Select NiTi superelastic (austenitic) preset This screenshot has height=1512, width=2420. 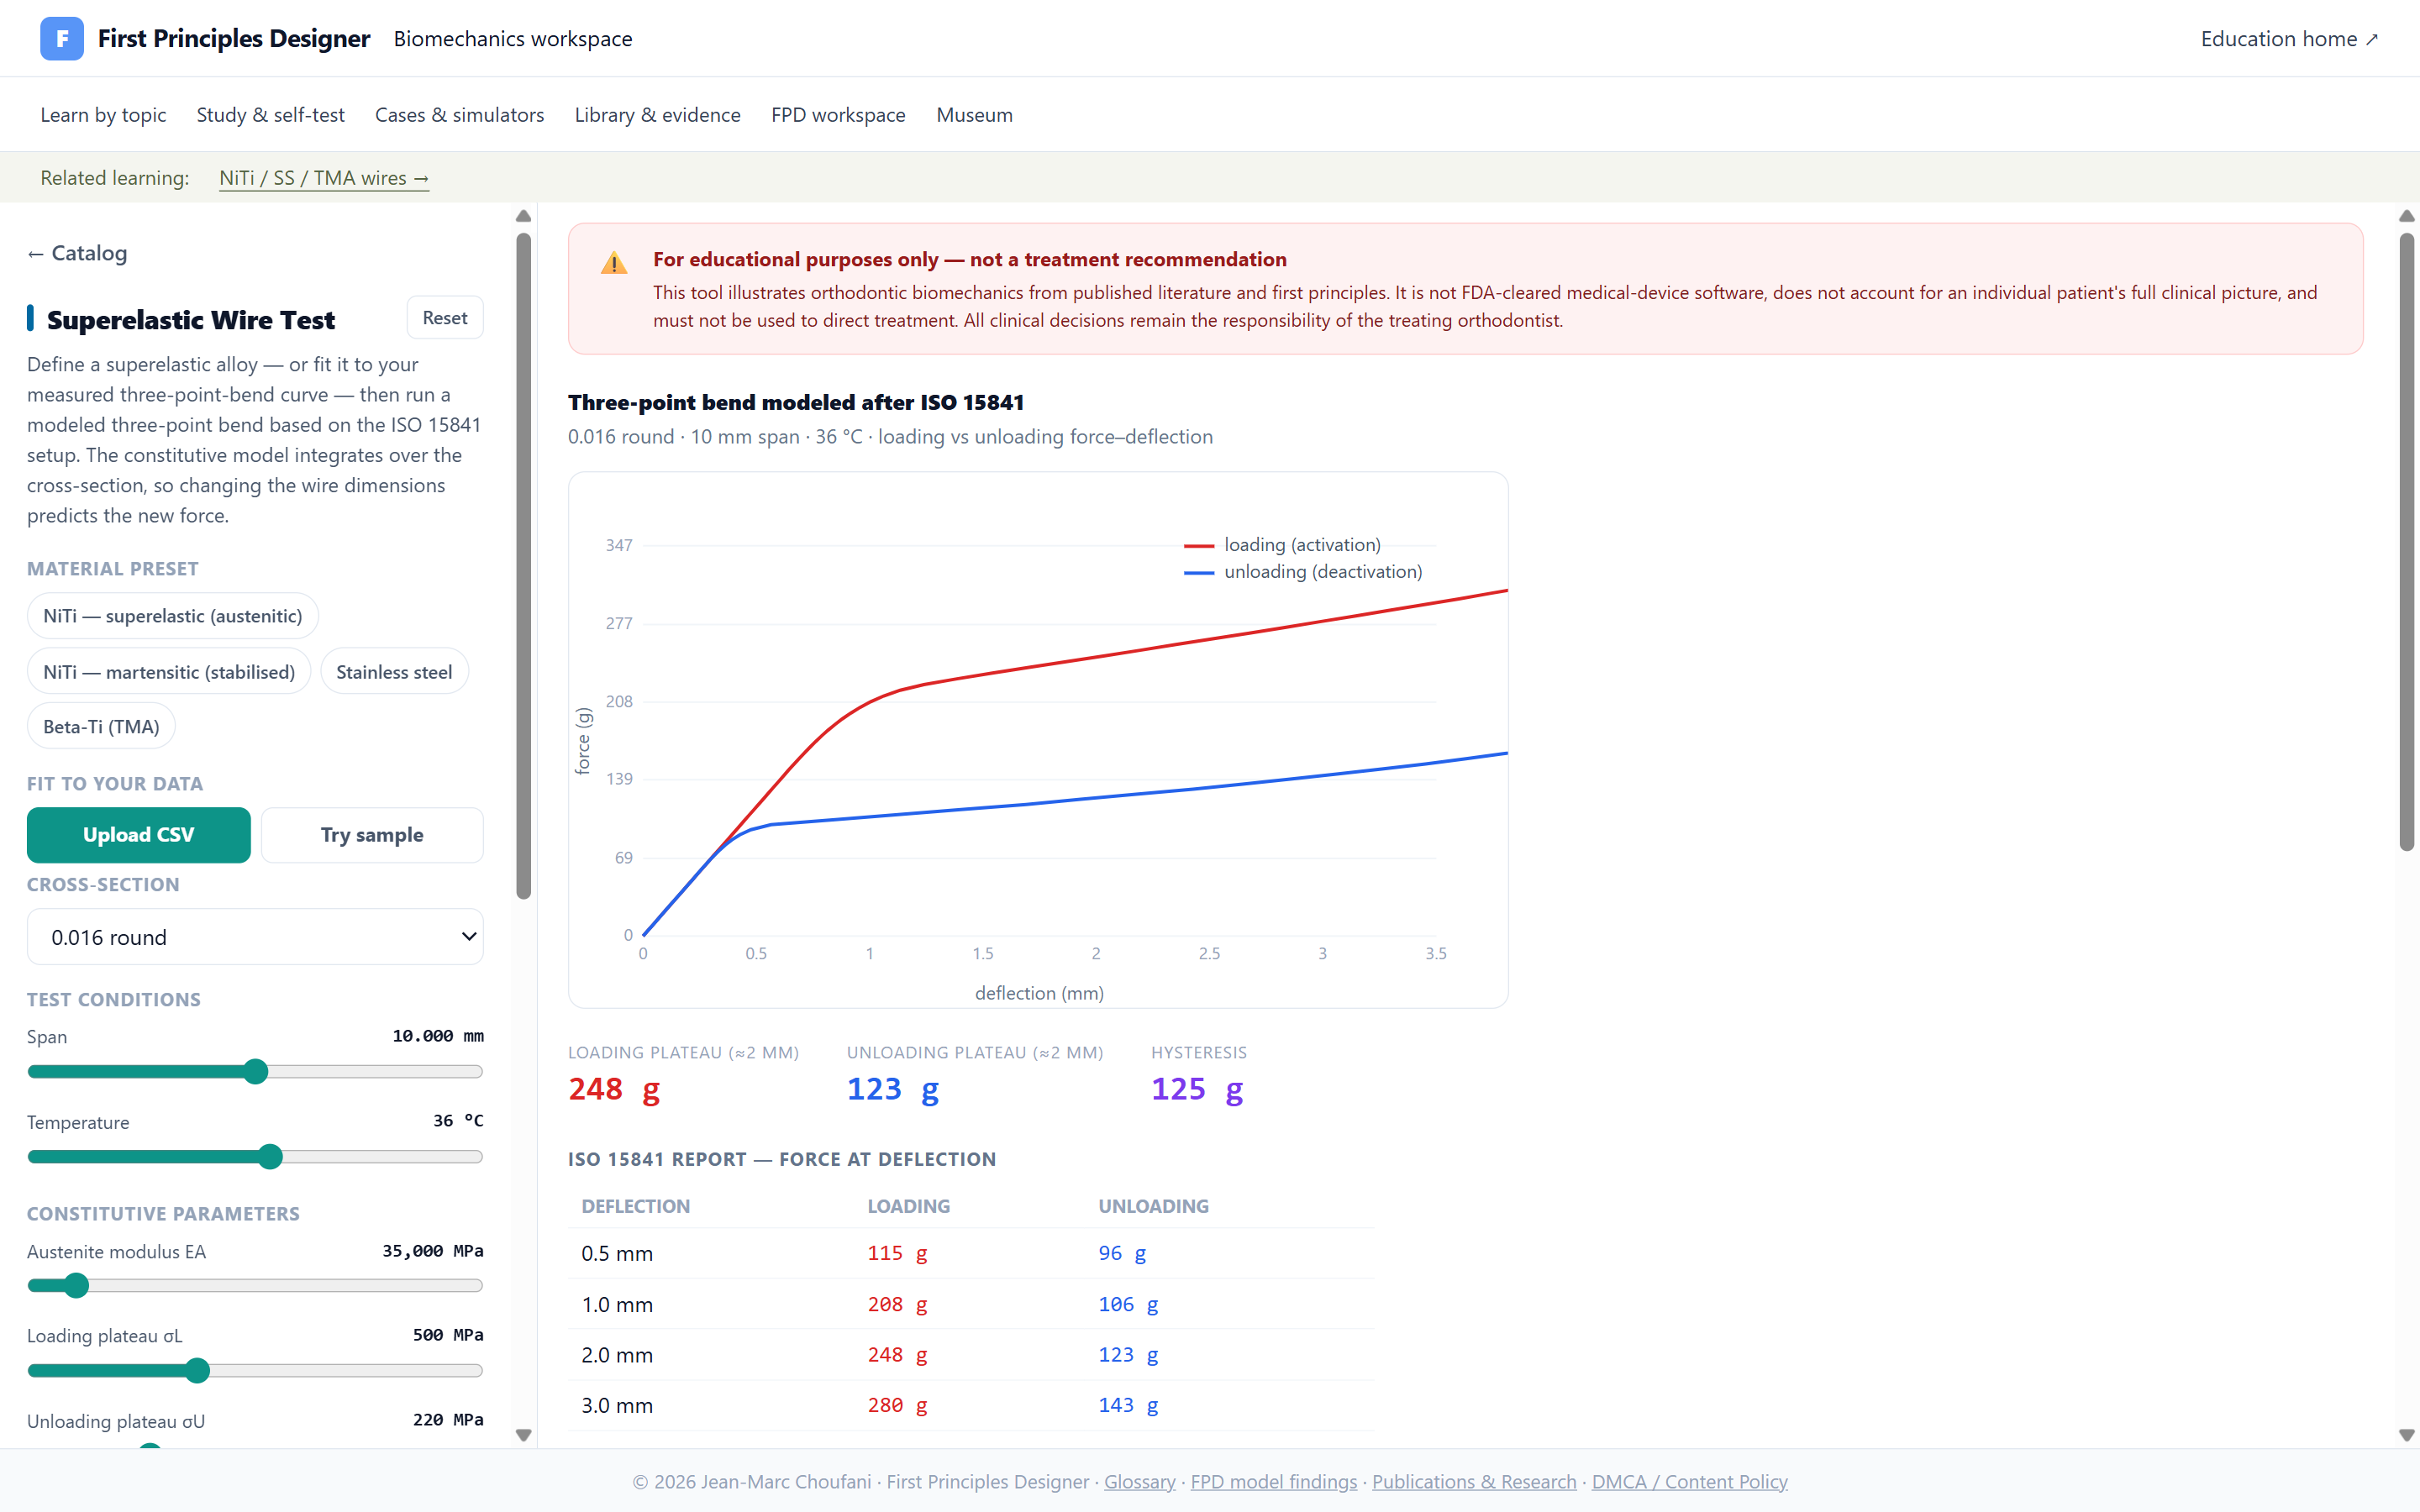172,616
